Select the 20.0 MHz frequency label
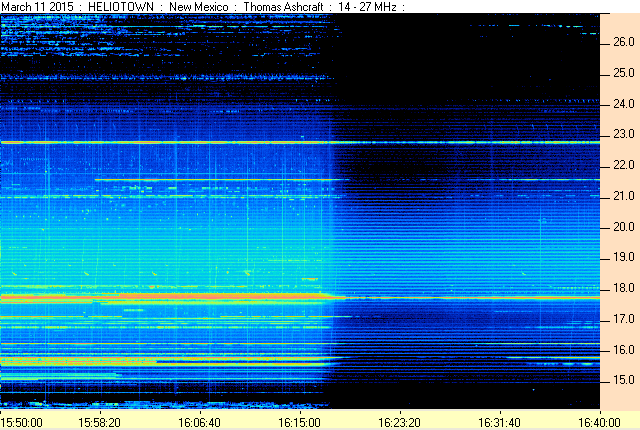This screenshot has width=640, height=430. point(624,227)
